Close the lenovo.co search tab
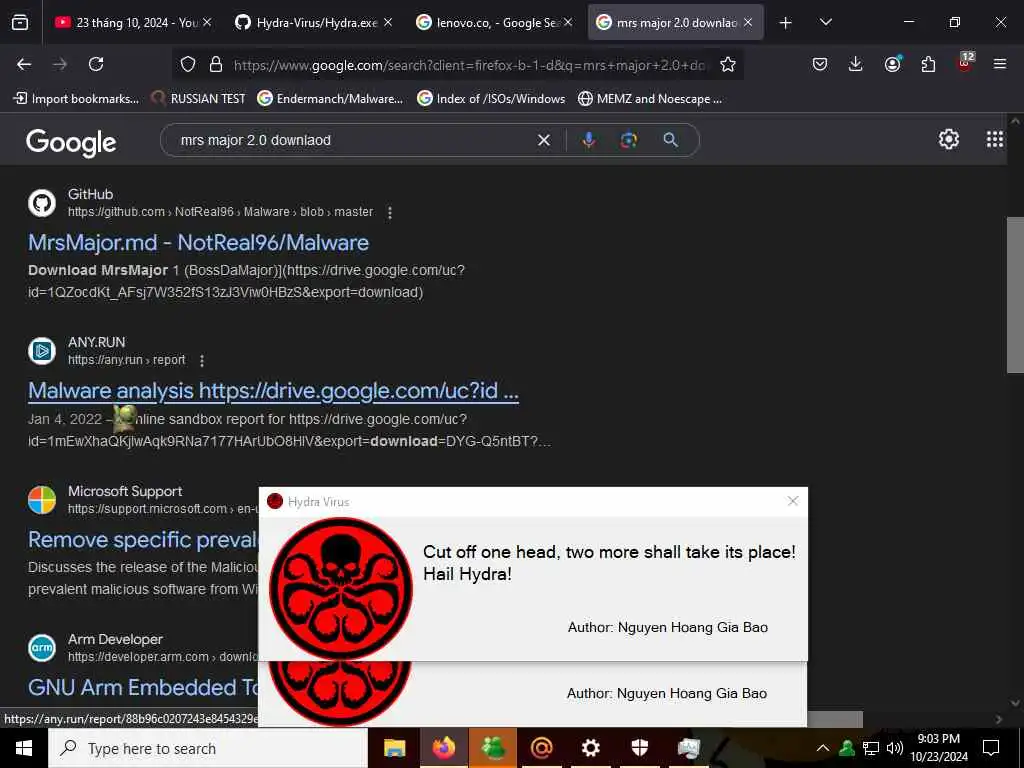Viewport: 1024px width, 768px height. [x=568, y=22]
